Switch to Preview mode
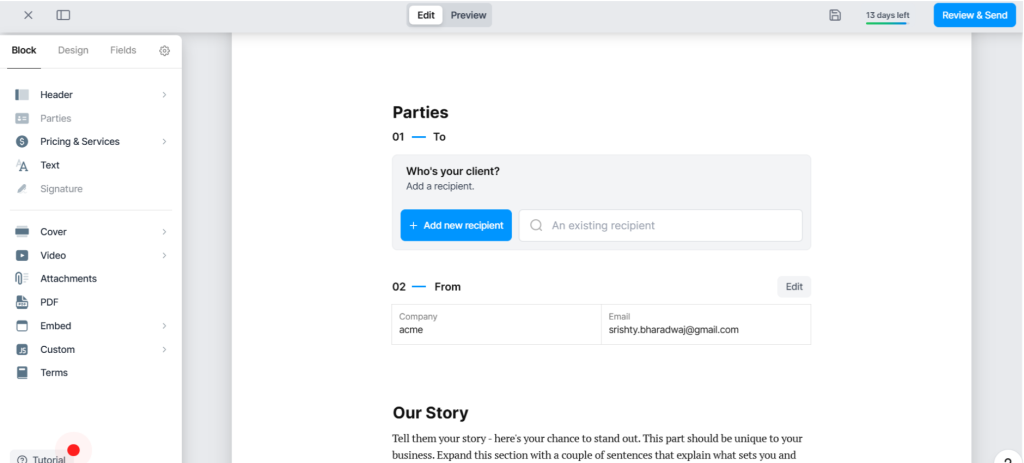Screen dimensions: 1024x463 [468, 15]
